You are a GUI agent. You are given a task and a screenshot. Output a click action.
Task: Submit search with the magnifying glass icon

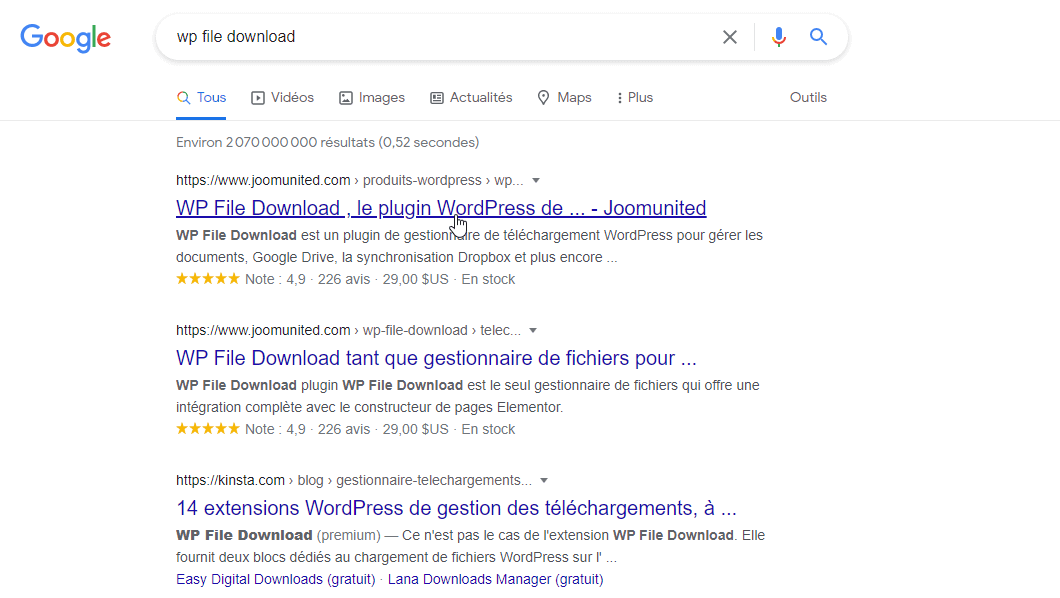coord(819,36)
